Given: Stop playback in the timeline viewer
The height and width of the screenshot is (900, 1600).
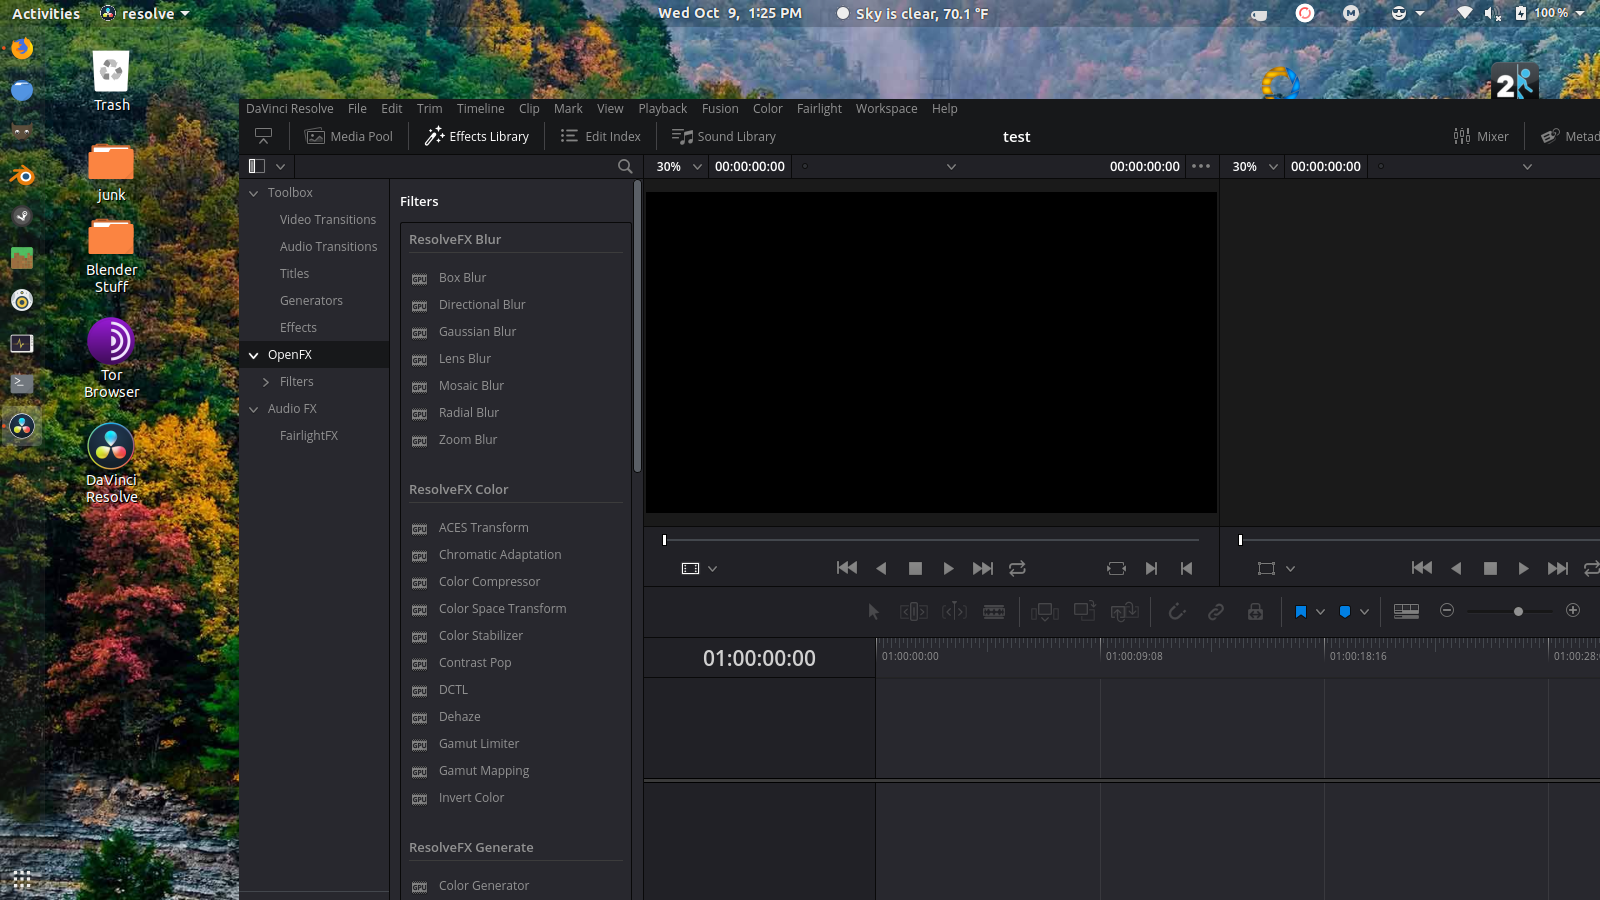Looking at the screenshot, I should click(x=1490, y=568).
